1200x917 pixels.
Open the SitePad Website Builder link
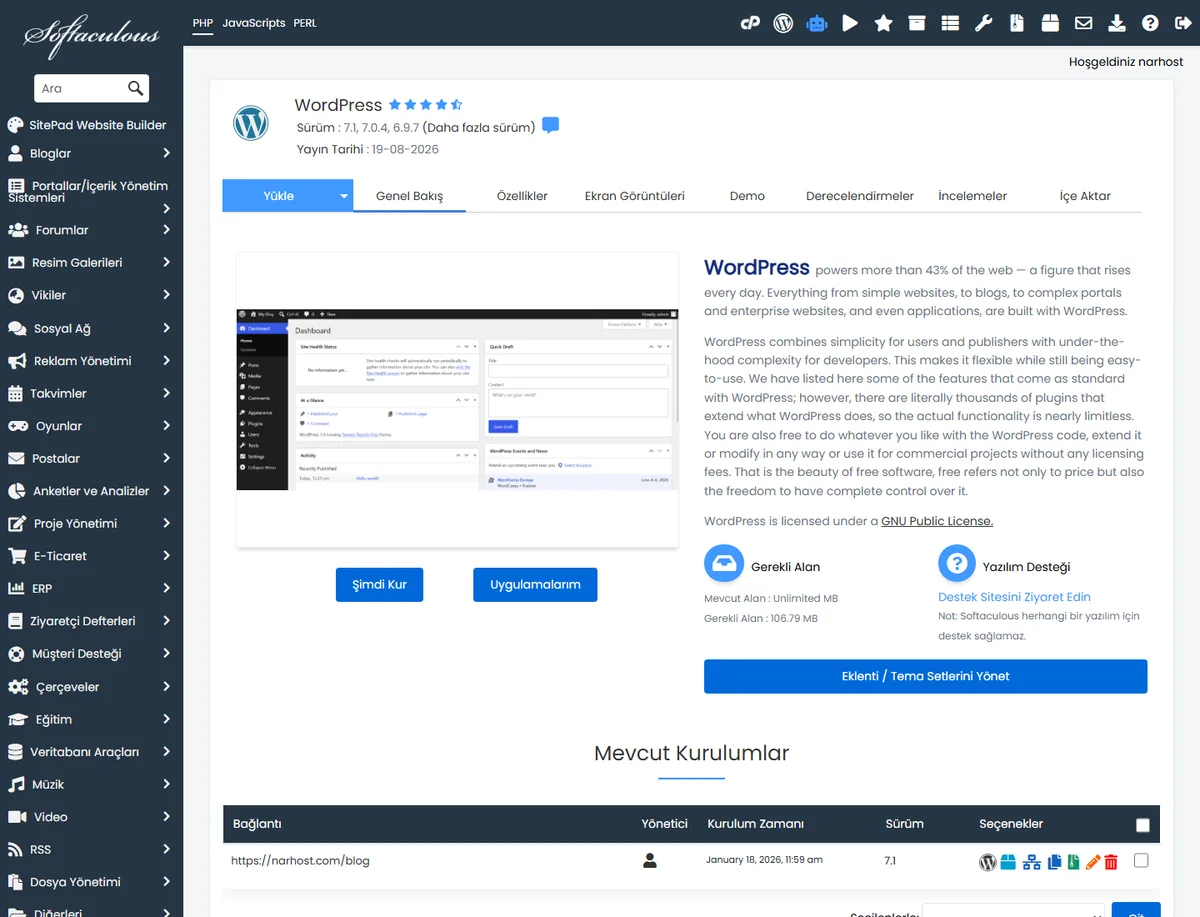click(x=87, y=125)
